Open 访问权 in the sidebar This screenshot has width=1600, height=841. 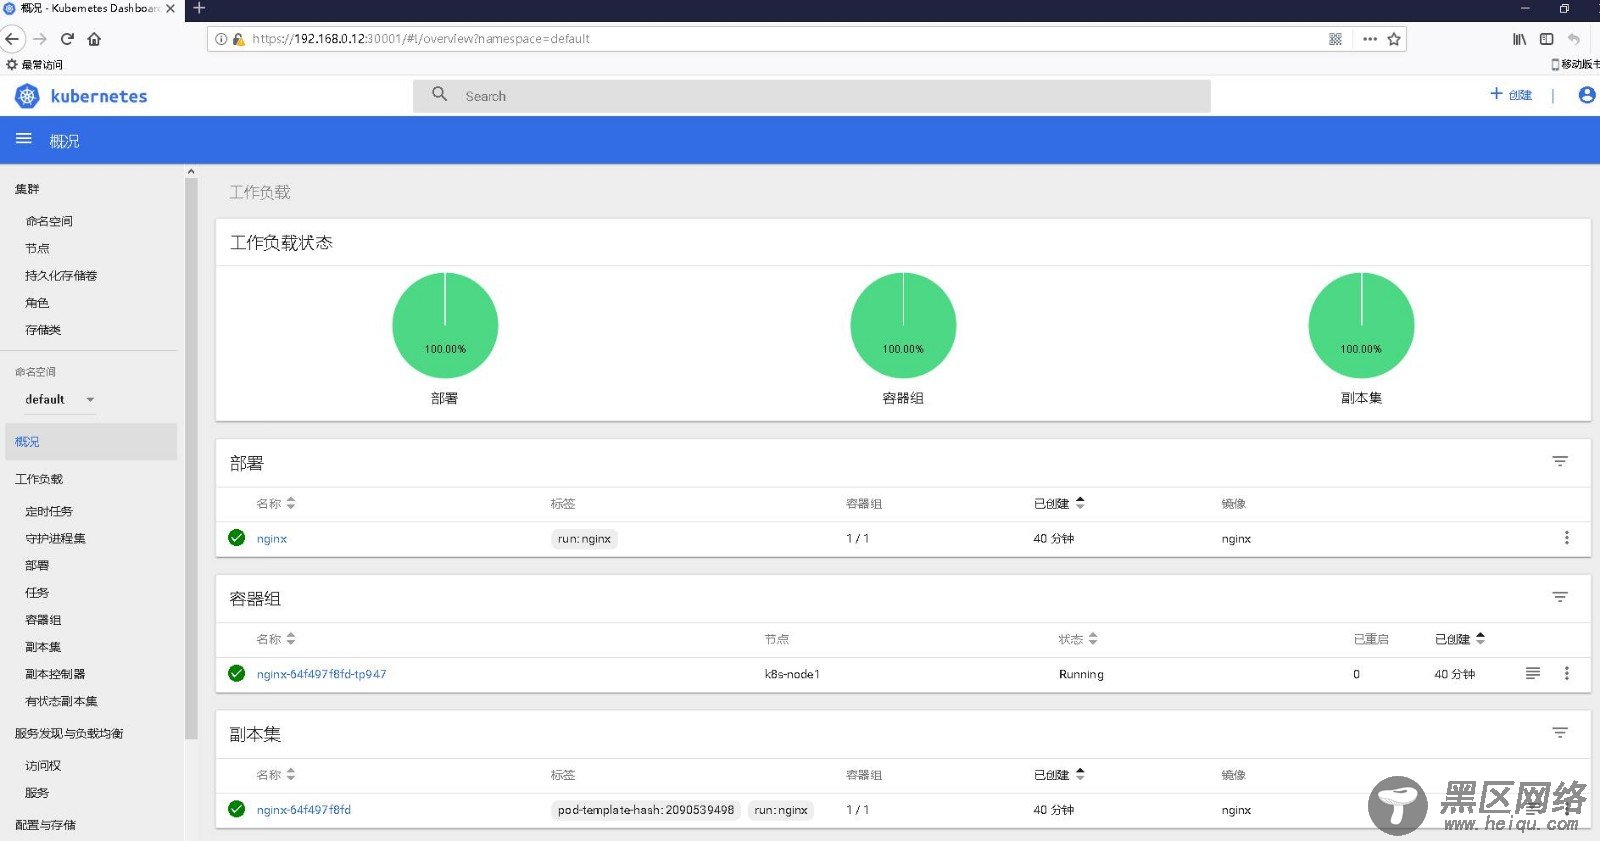click(x=43, y=765)
